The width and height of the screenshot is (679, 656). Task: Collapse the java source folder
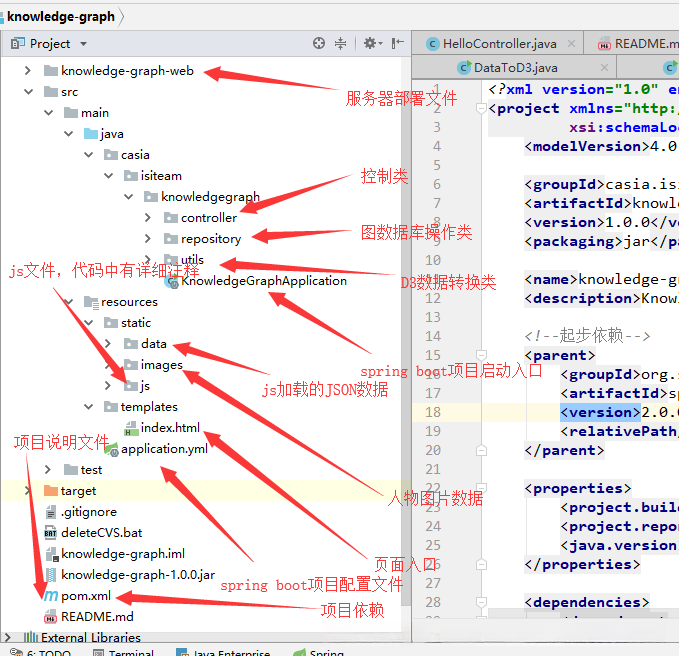[x=68, y=134]
